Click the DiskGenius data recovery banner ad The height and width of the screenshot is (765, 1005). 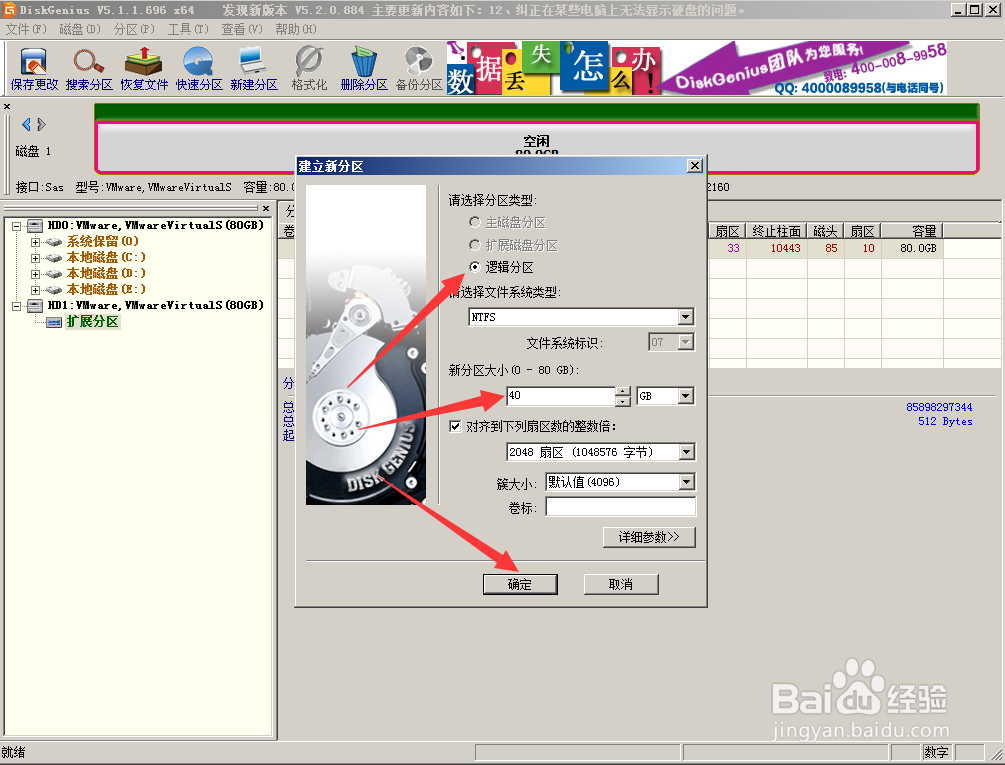[x=697, y=69]
